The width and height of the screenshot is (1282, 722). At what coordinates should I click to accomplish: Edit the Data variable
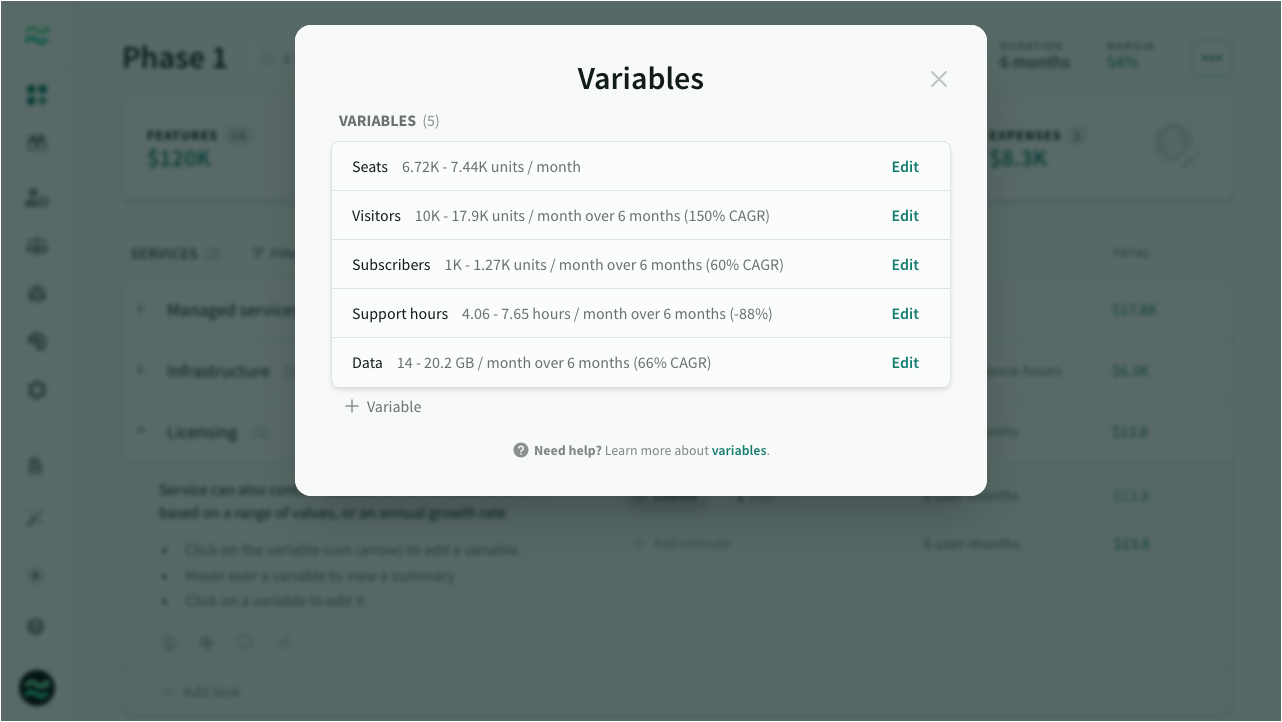click(x=905, y=363)
